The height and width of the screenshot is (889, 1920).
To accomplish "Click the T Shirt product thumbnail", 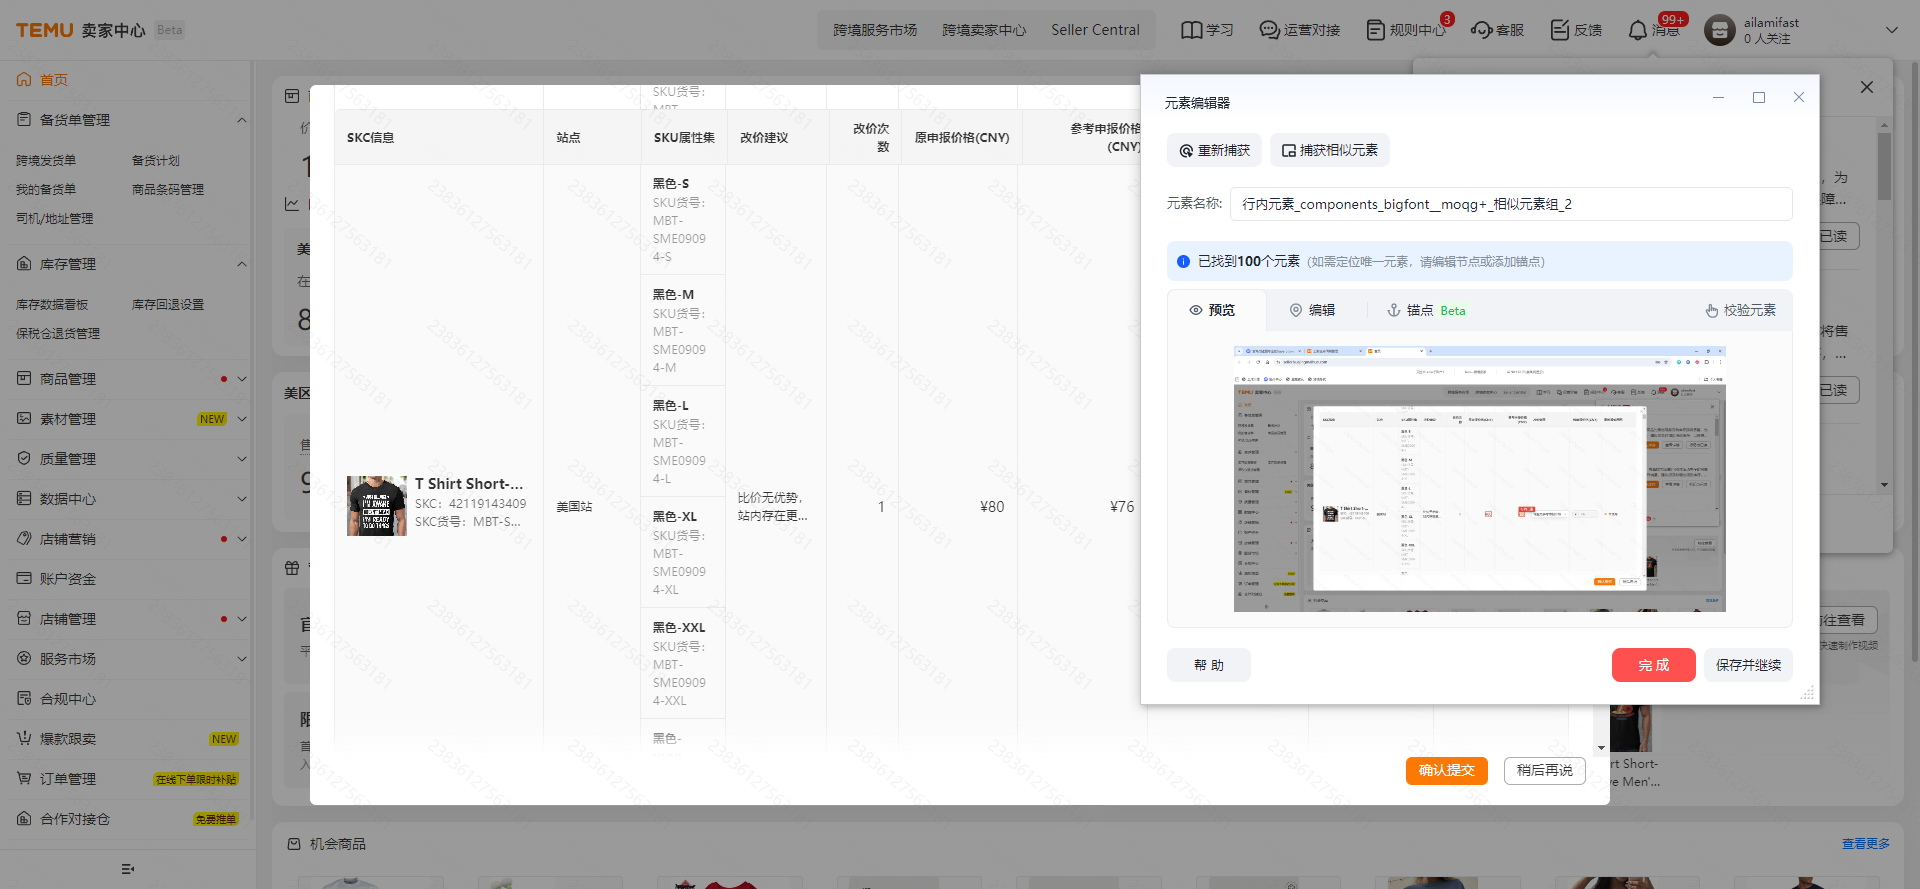I will (x=376, y=506).
